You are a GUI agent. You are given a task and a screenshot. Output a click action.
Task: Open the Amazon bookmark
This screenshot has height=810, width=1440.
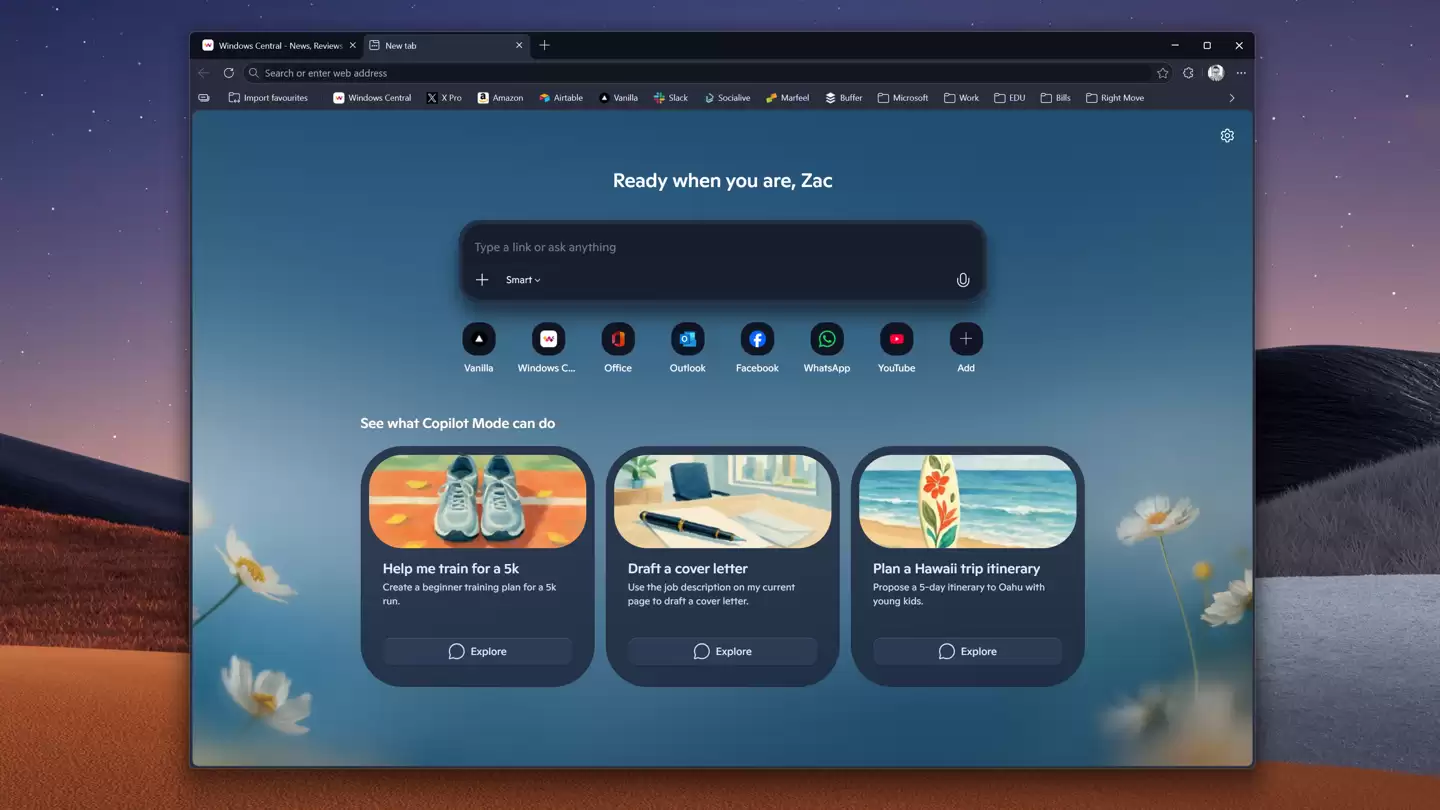point(500,97)
